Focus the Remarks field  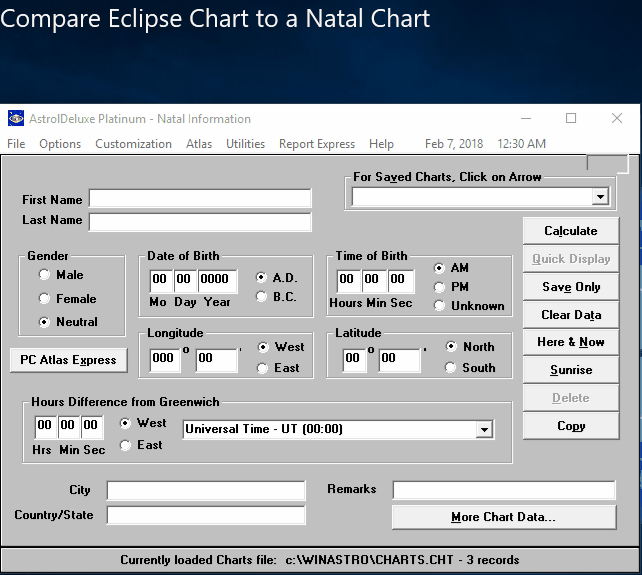[504, 490]
